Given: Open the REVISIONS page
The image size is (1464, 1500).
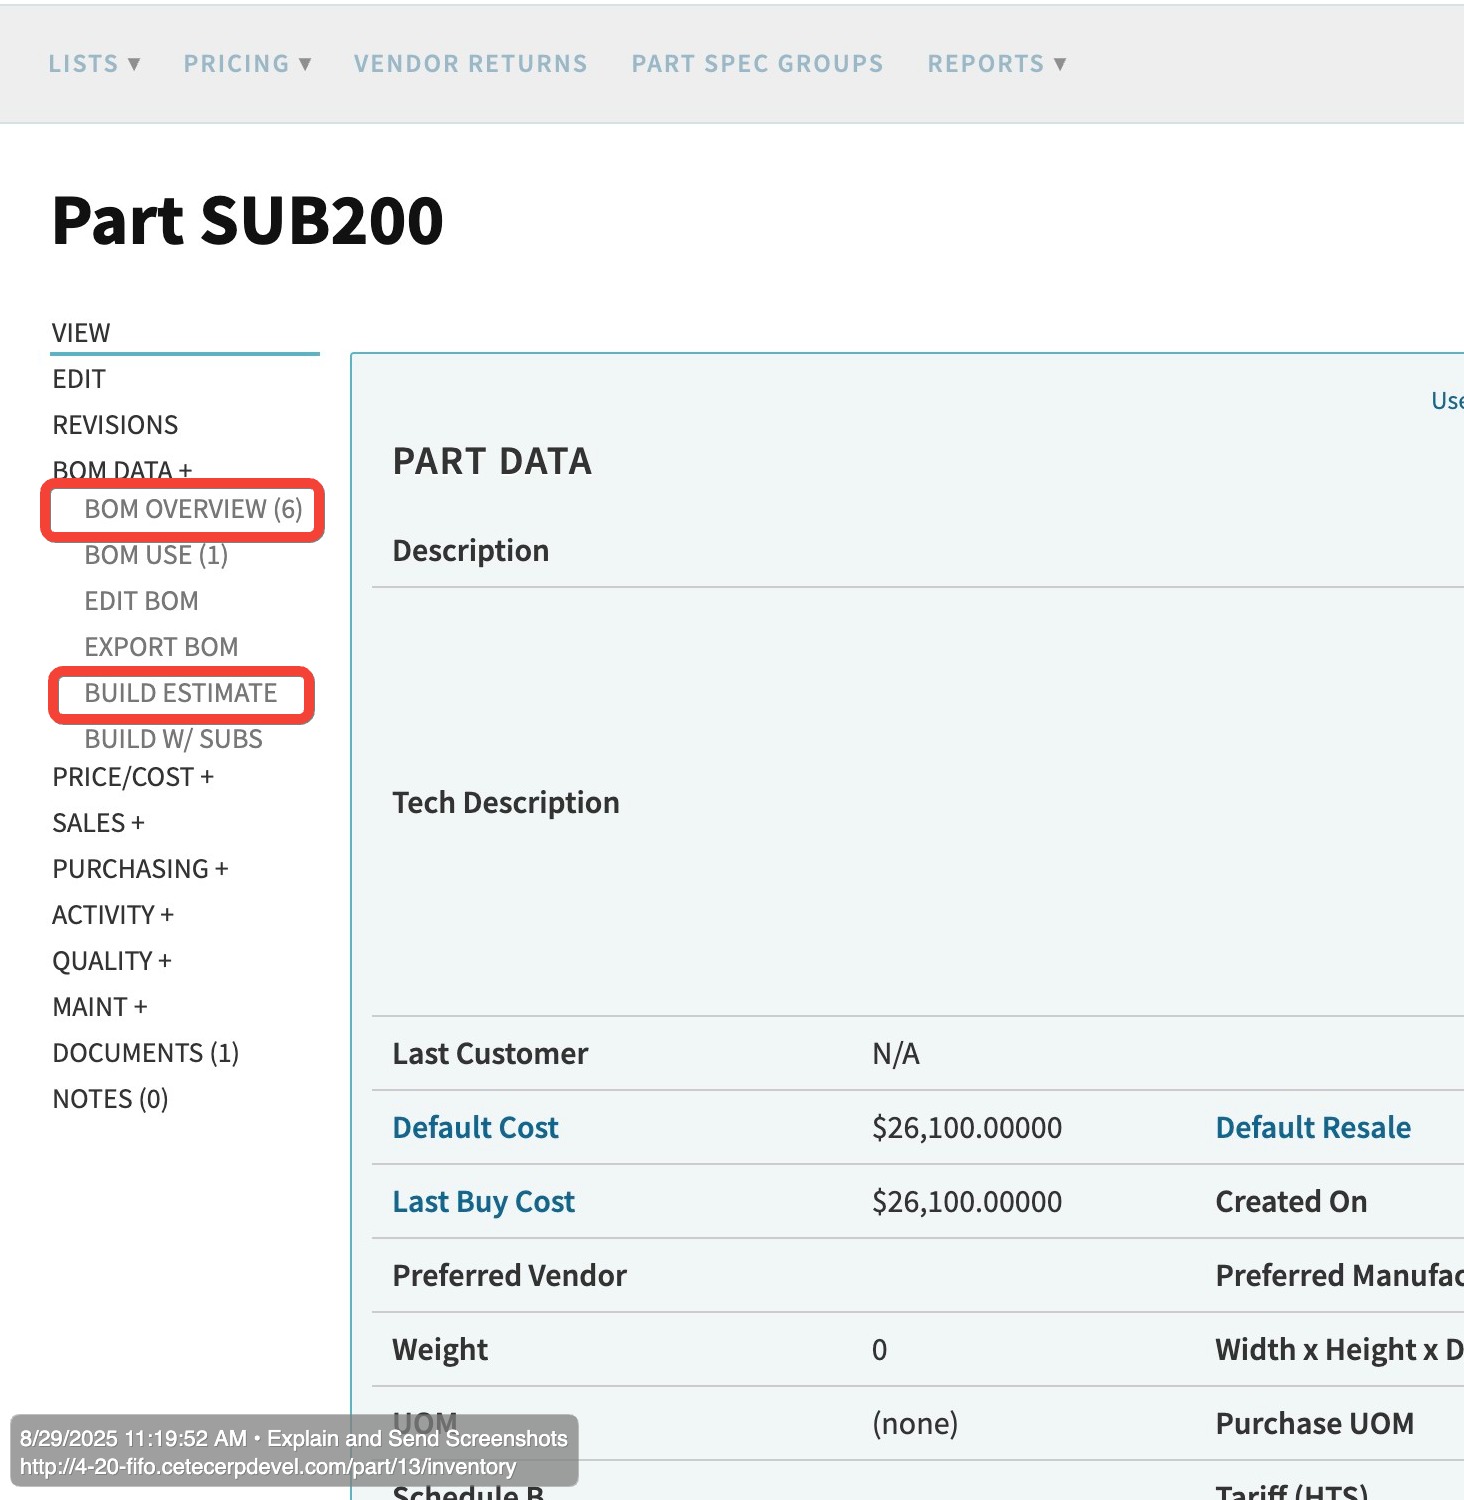Looking at the screenshot, I should click(115, 424).
